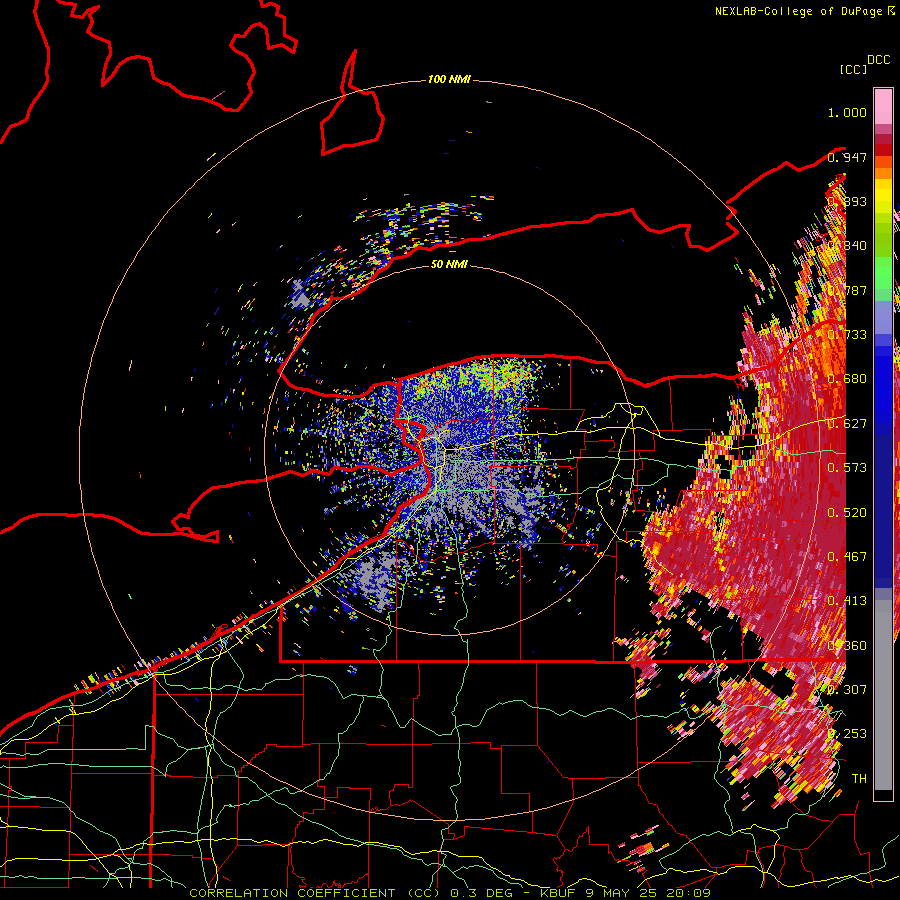Click the 0.253 scale value
The width and height of the screenshot is (900, 900).
point(847,734)
